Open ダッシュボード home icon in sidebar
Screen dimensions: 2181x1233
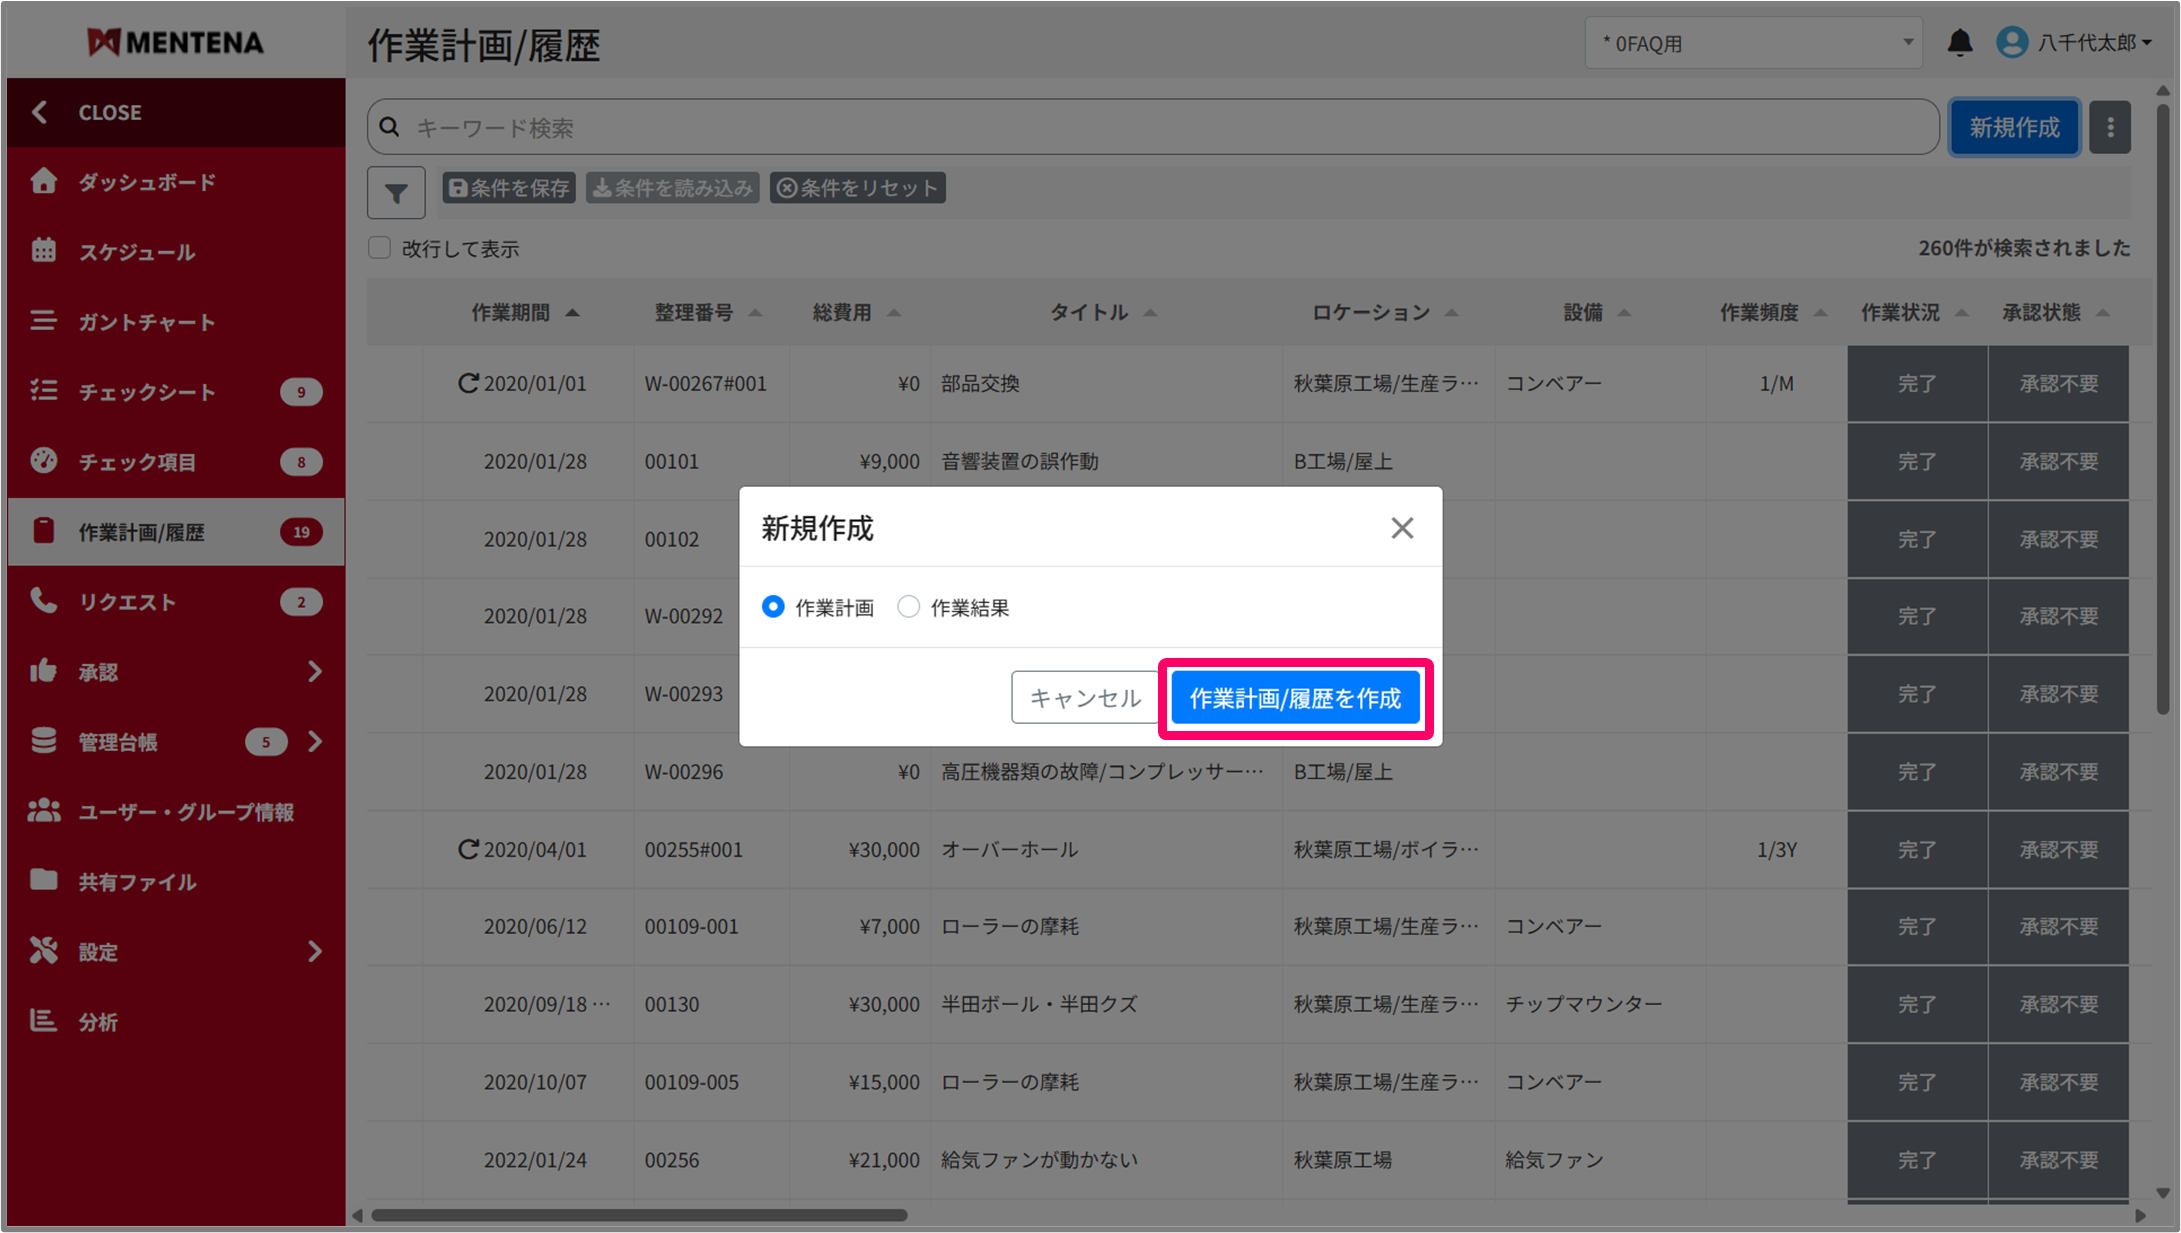44,182
